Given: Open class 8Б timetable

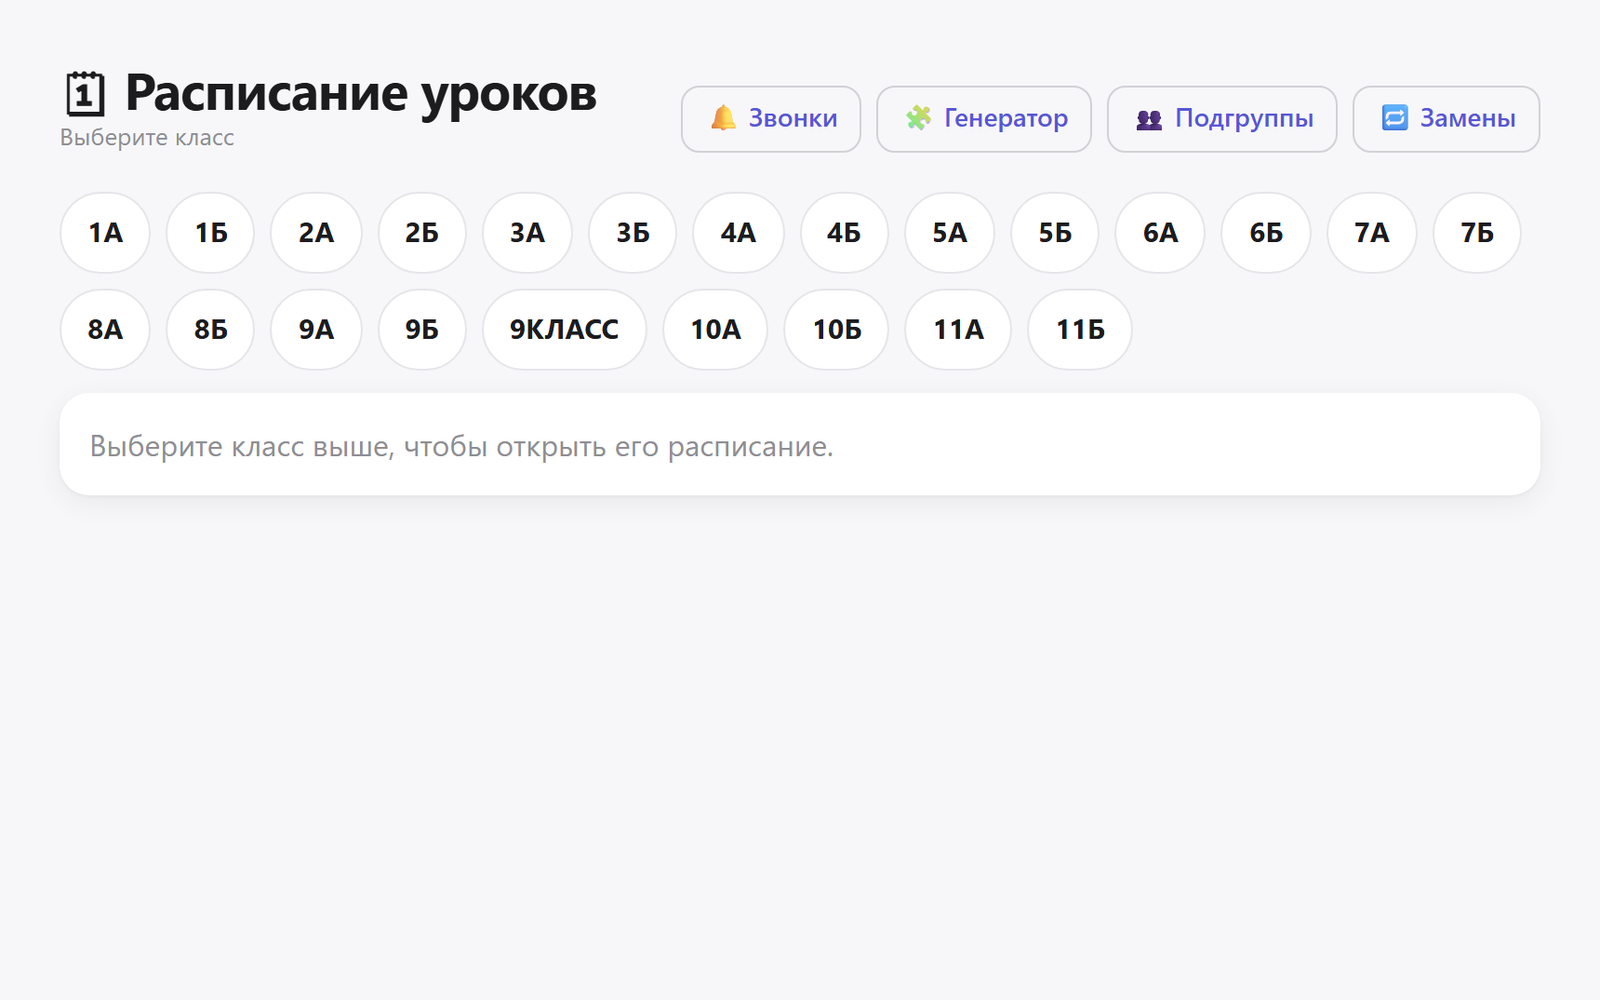Looking at the screenshot, I should [210, 330].
